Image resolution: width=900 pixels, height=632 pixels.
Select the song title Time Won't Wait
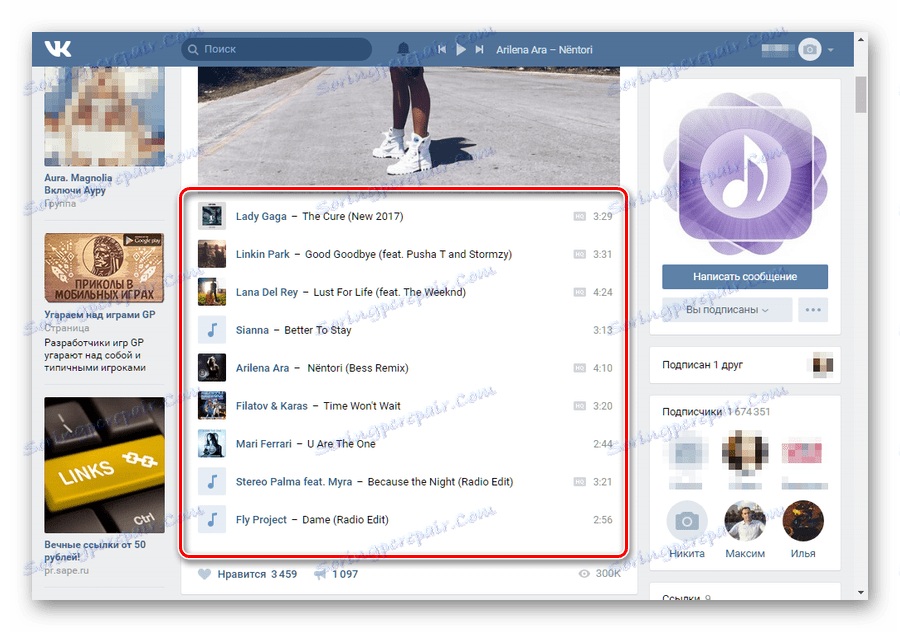(362, 406)
